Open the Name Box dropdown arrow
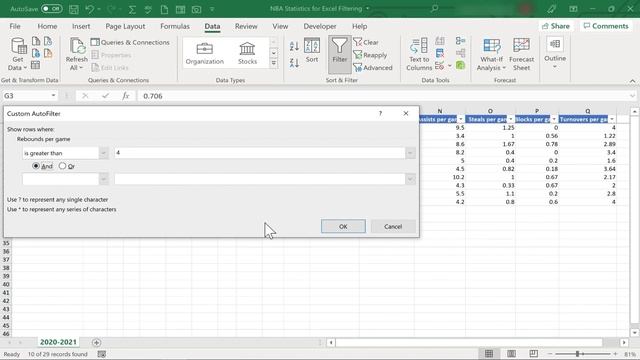Viewport: 640px width, 360px height. [53, 96]
